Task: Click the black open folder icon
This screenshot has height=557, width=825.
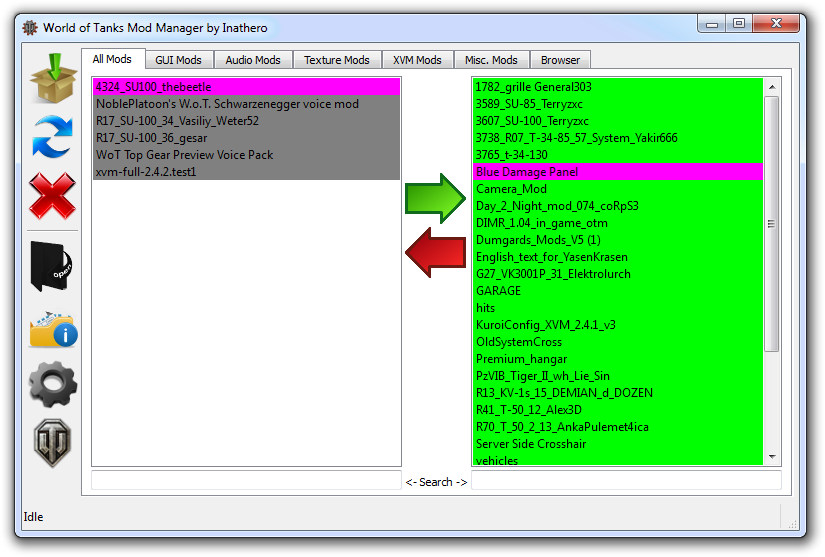Action: pyautogui.click(x=51, y=266)
